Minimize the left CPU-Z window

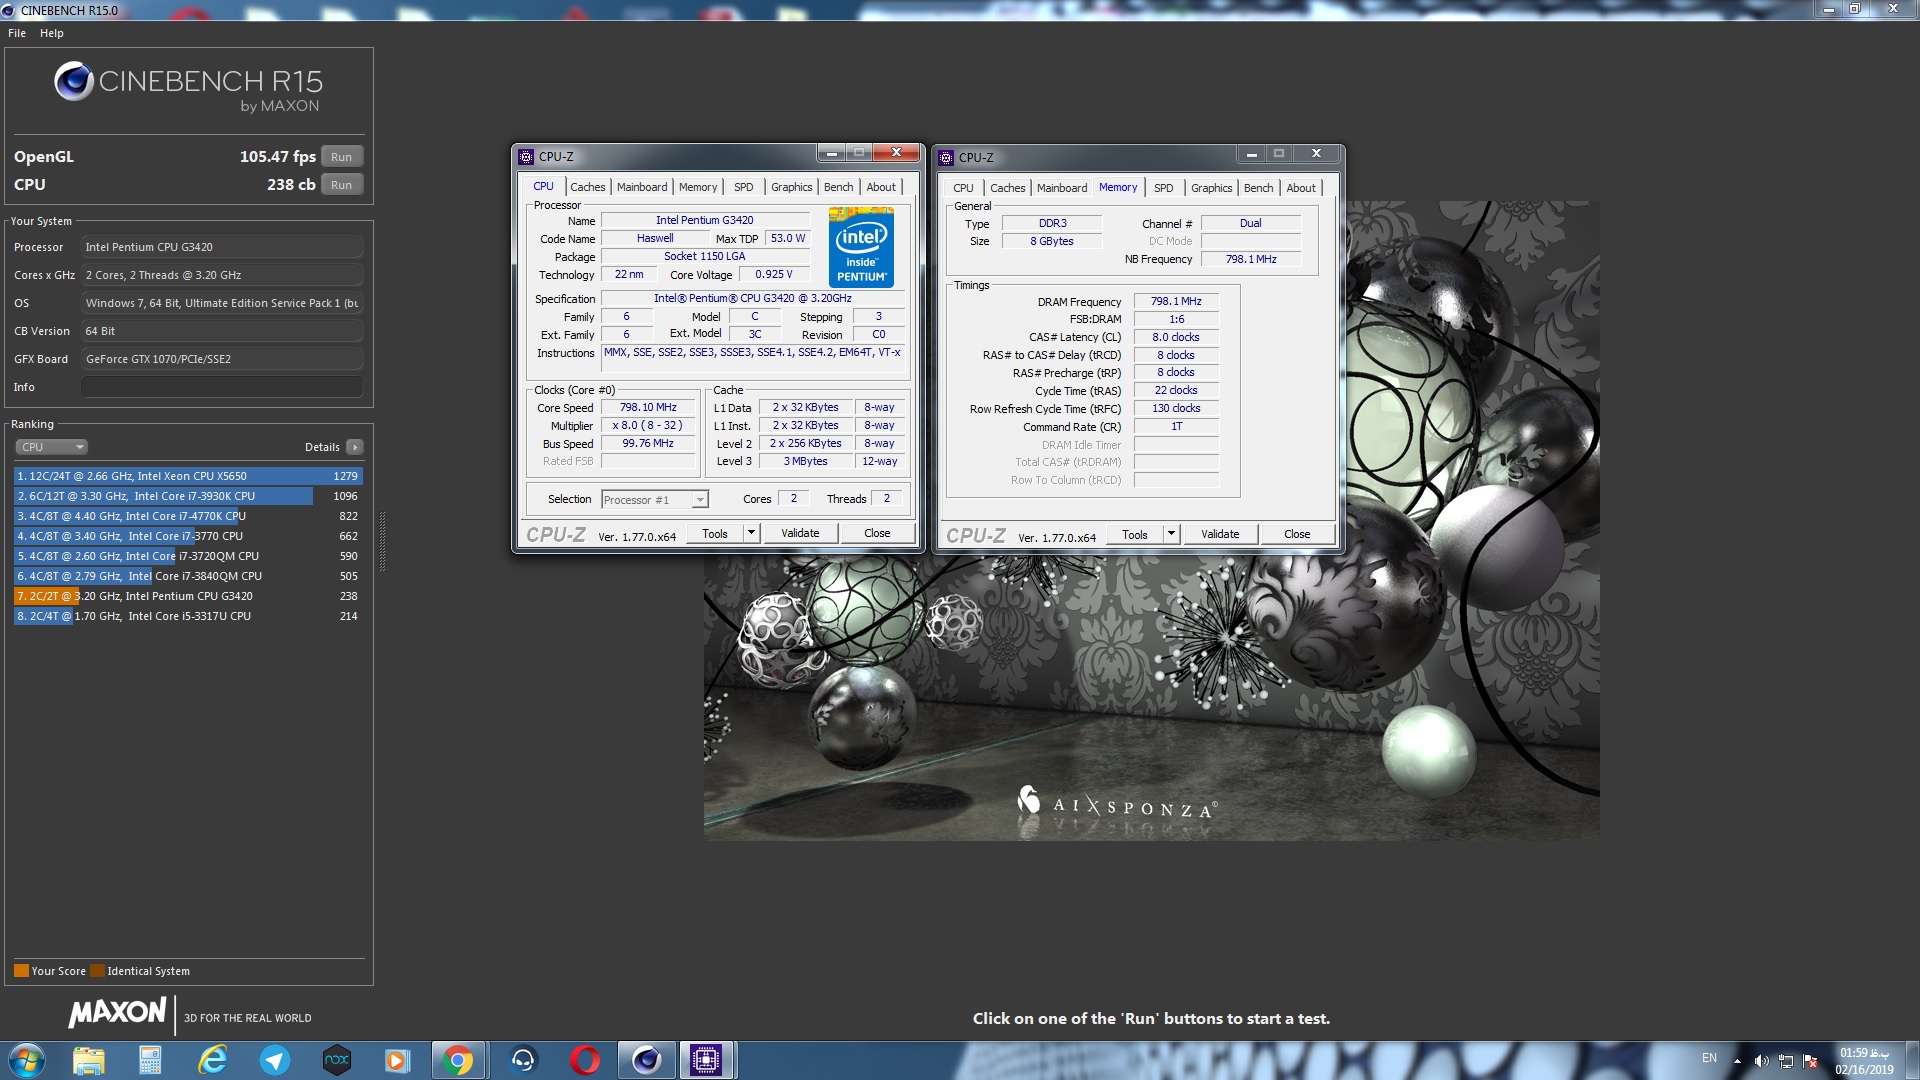tap(831, 153)
